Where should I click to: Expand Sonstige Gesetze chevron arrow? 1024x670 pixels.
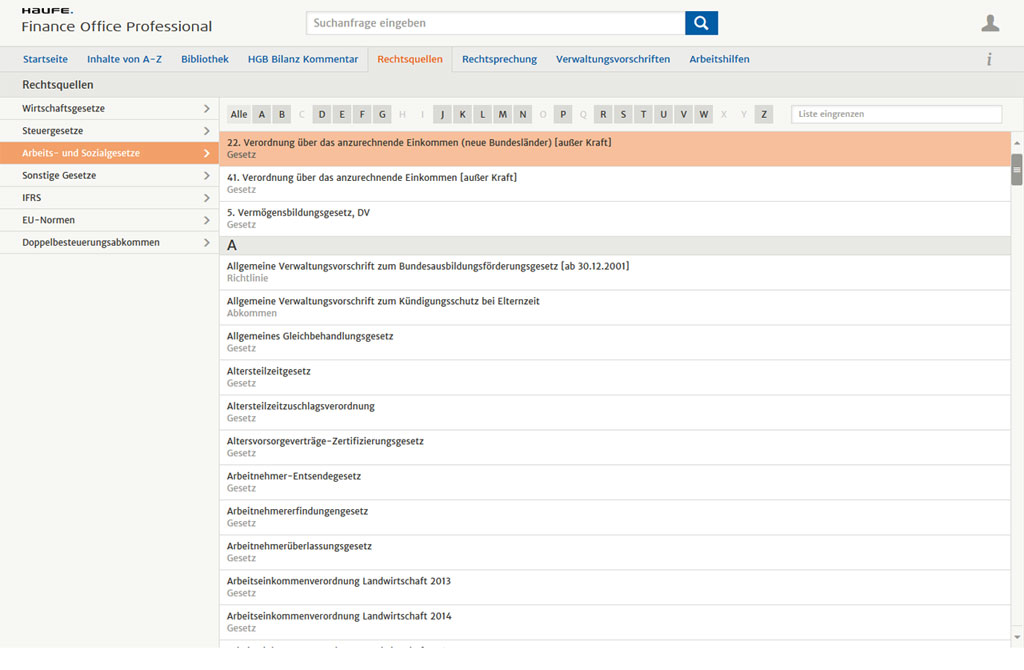pyautogui.click(x=206, y=175)
